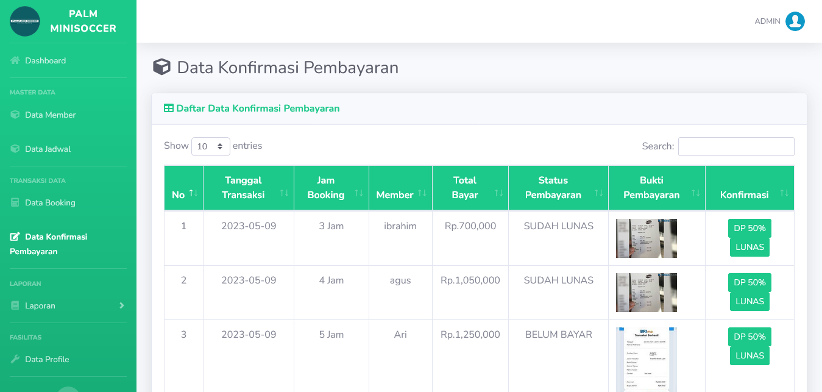
Task: Click the book icon beside Laporan
Action: coord(15,306)
